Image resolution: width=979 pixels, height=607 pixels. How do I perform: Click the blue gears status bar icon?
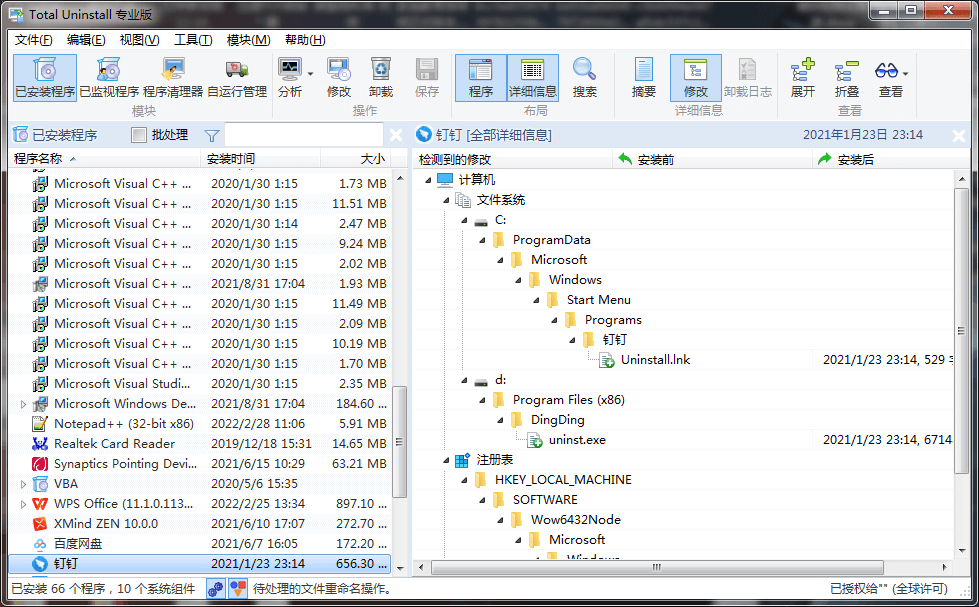click(x=216, y=589)
